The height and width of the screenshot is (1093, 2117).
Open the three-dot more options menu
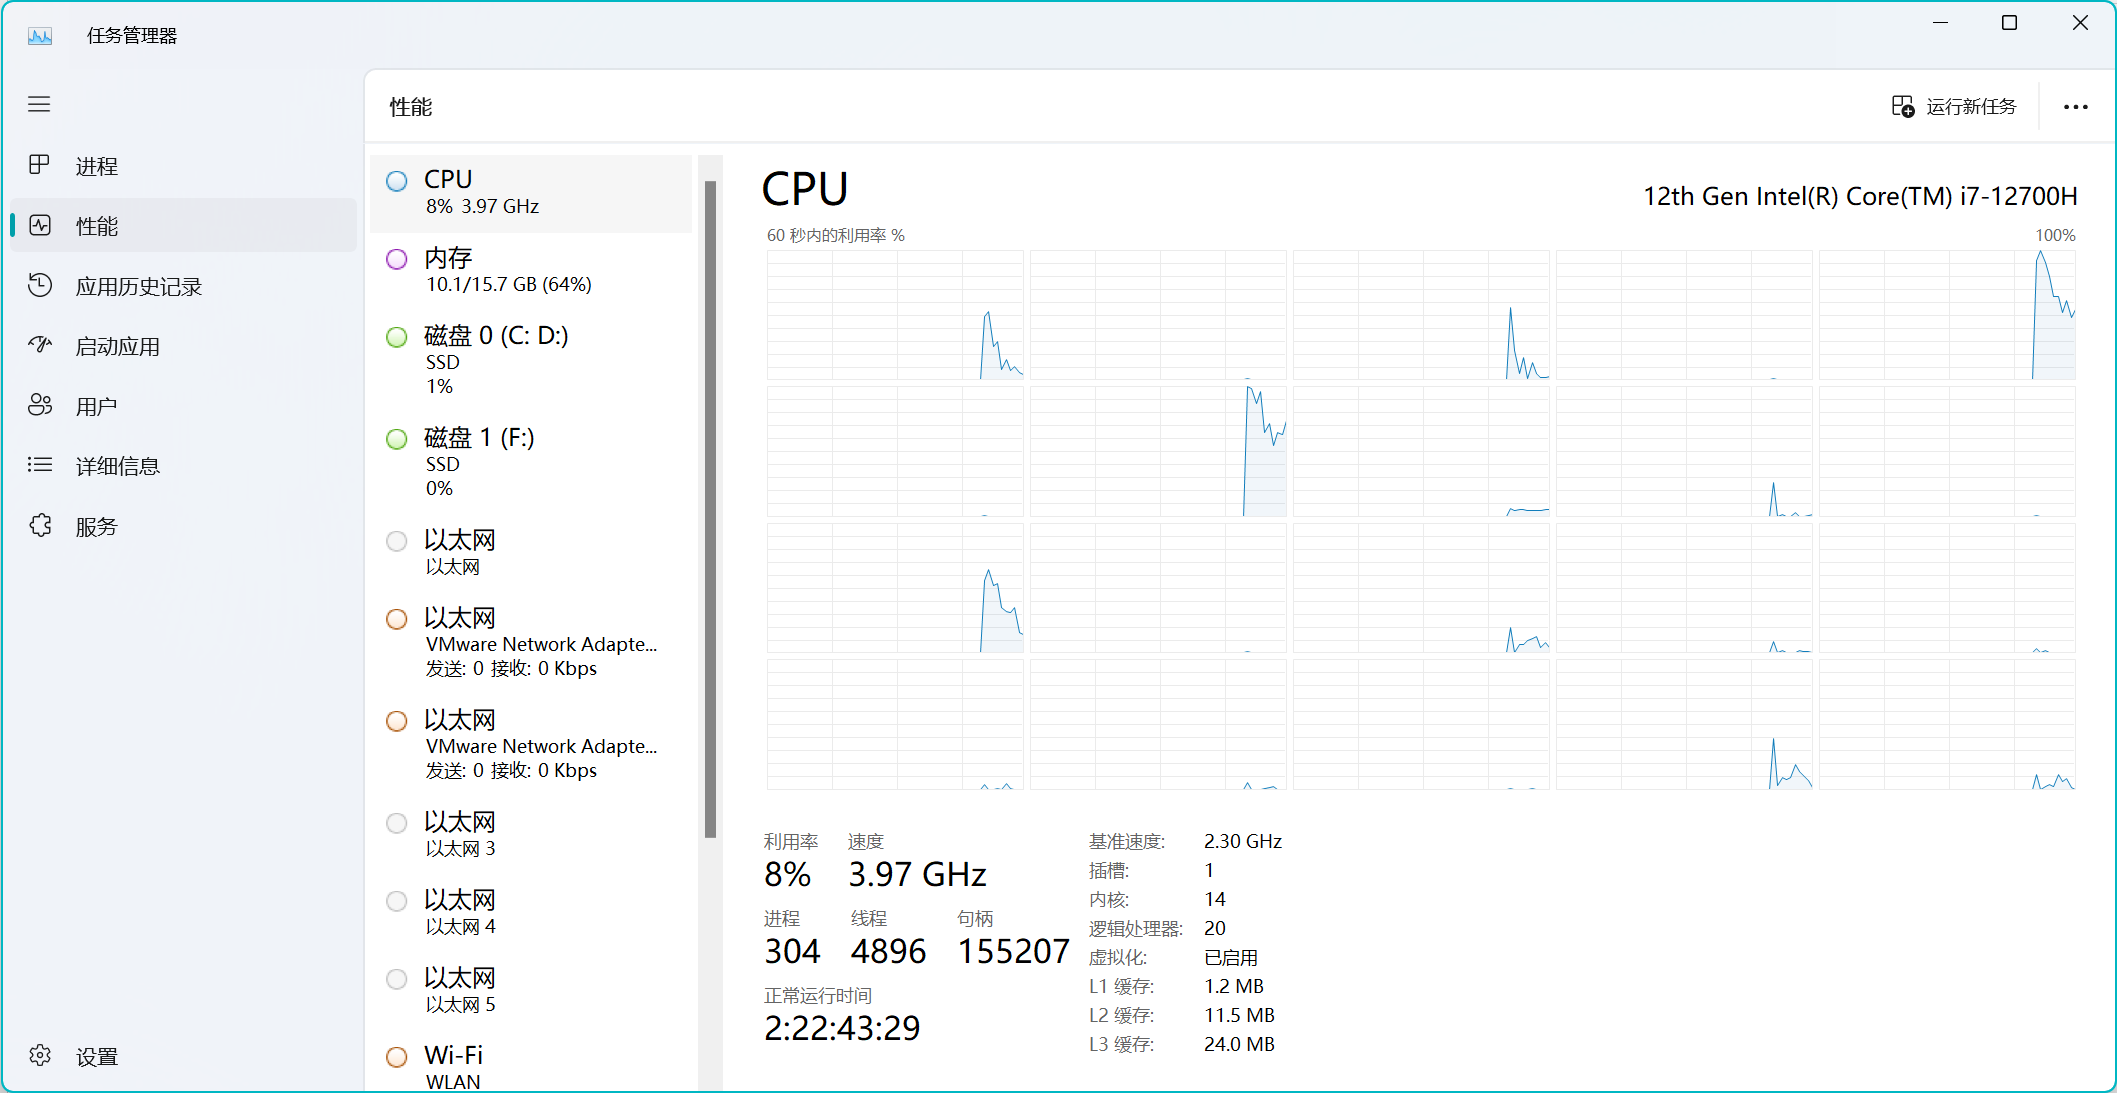[2075, 107]
